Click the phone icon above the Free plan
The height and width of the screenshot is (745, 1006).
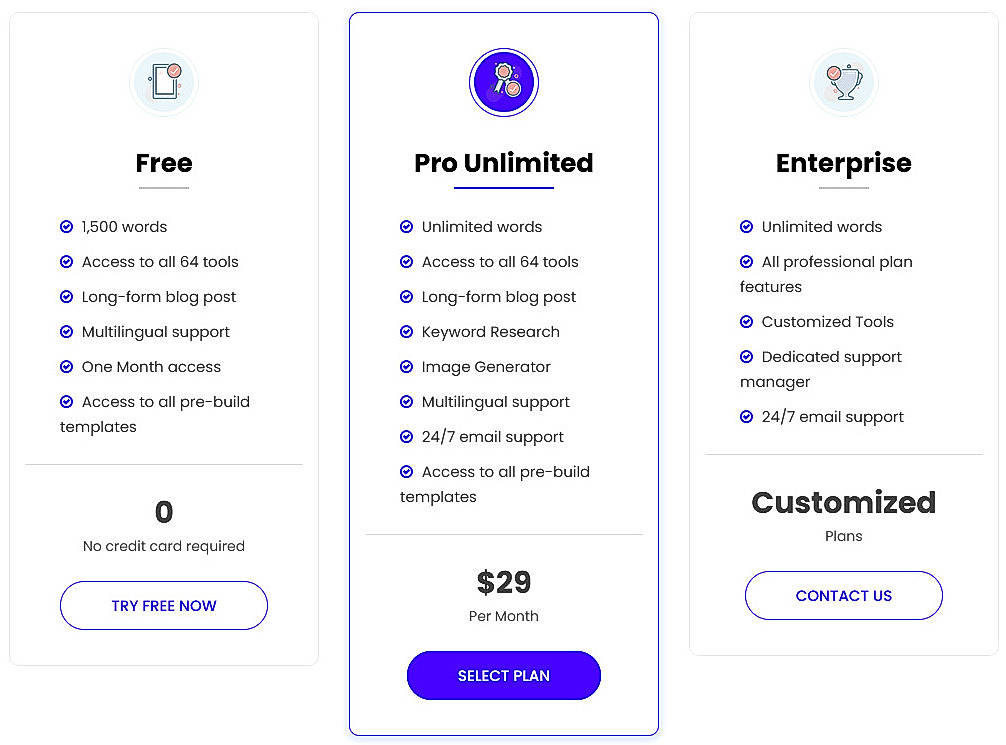tap(163, 82)
